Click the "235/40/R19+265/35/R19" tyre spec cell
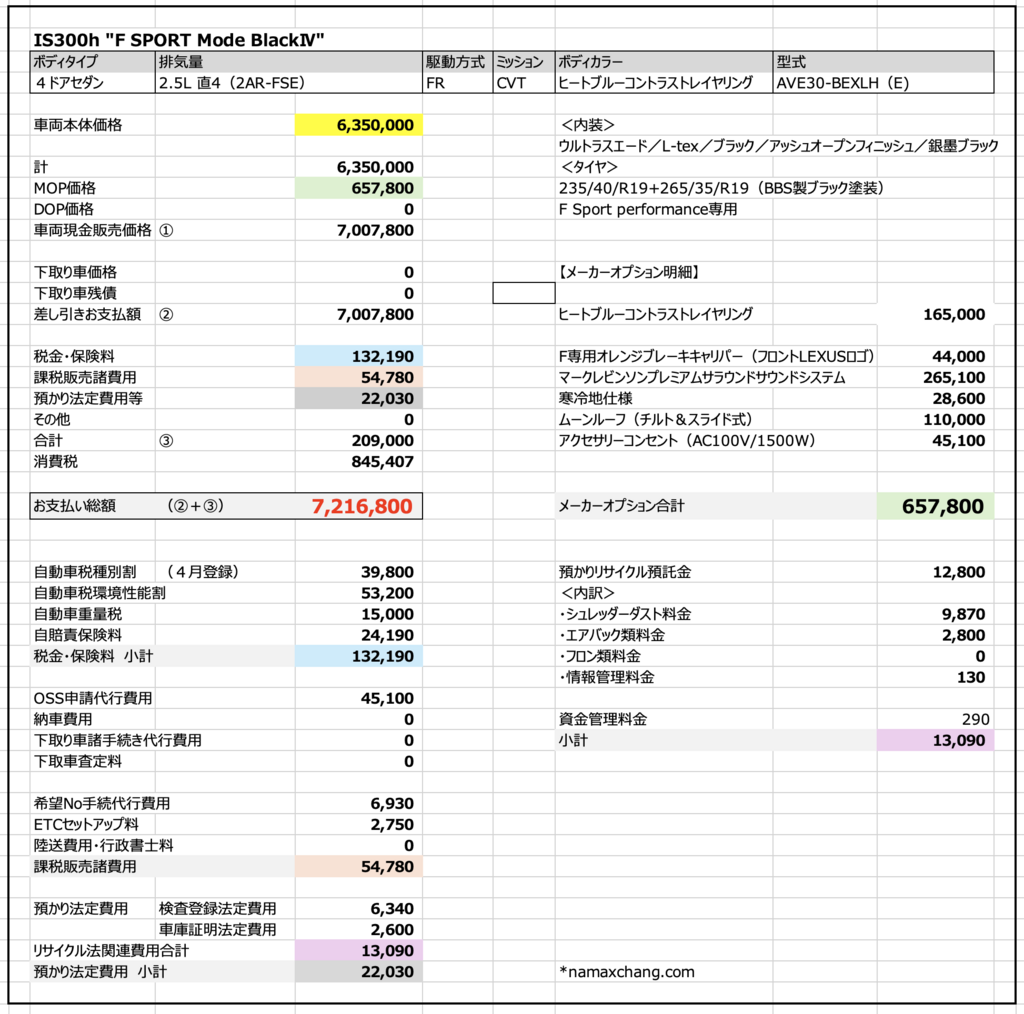 [x=721, y=188]
